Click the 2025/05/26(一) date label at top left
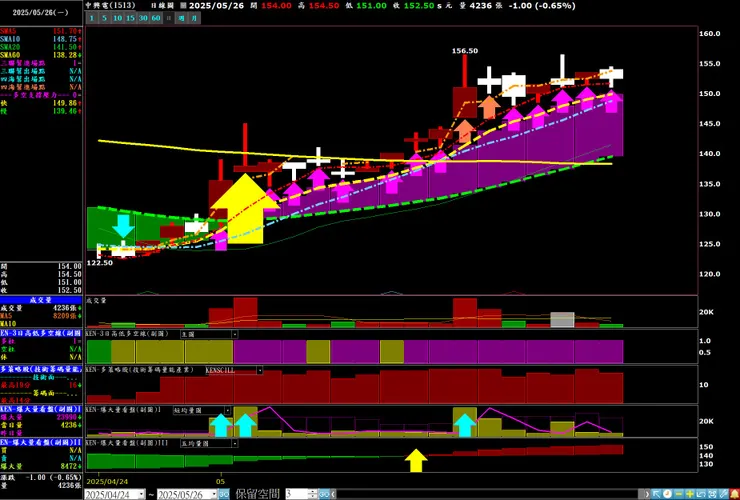 (x=41, y=13)
